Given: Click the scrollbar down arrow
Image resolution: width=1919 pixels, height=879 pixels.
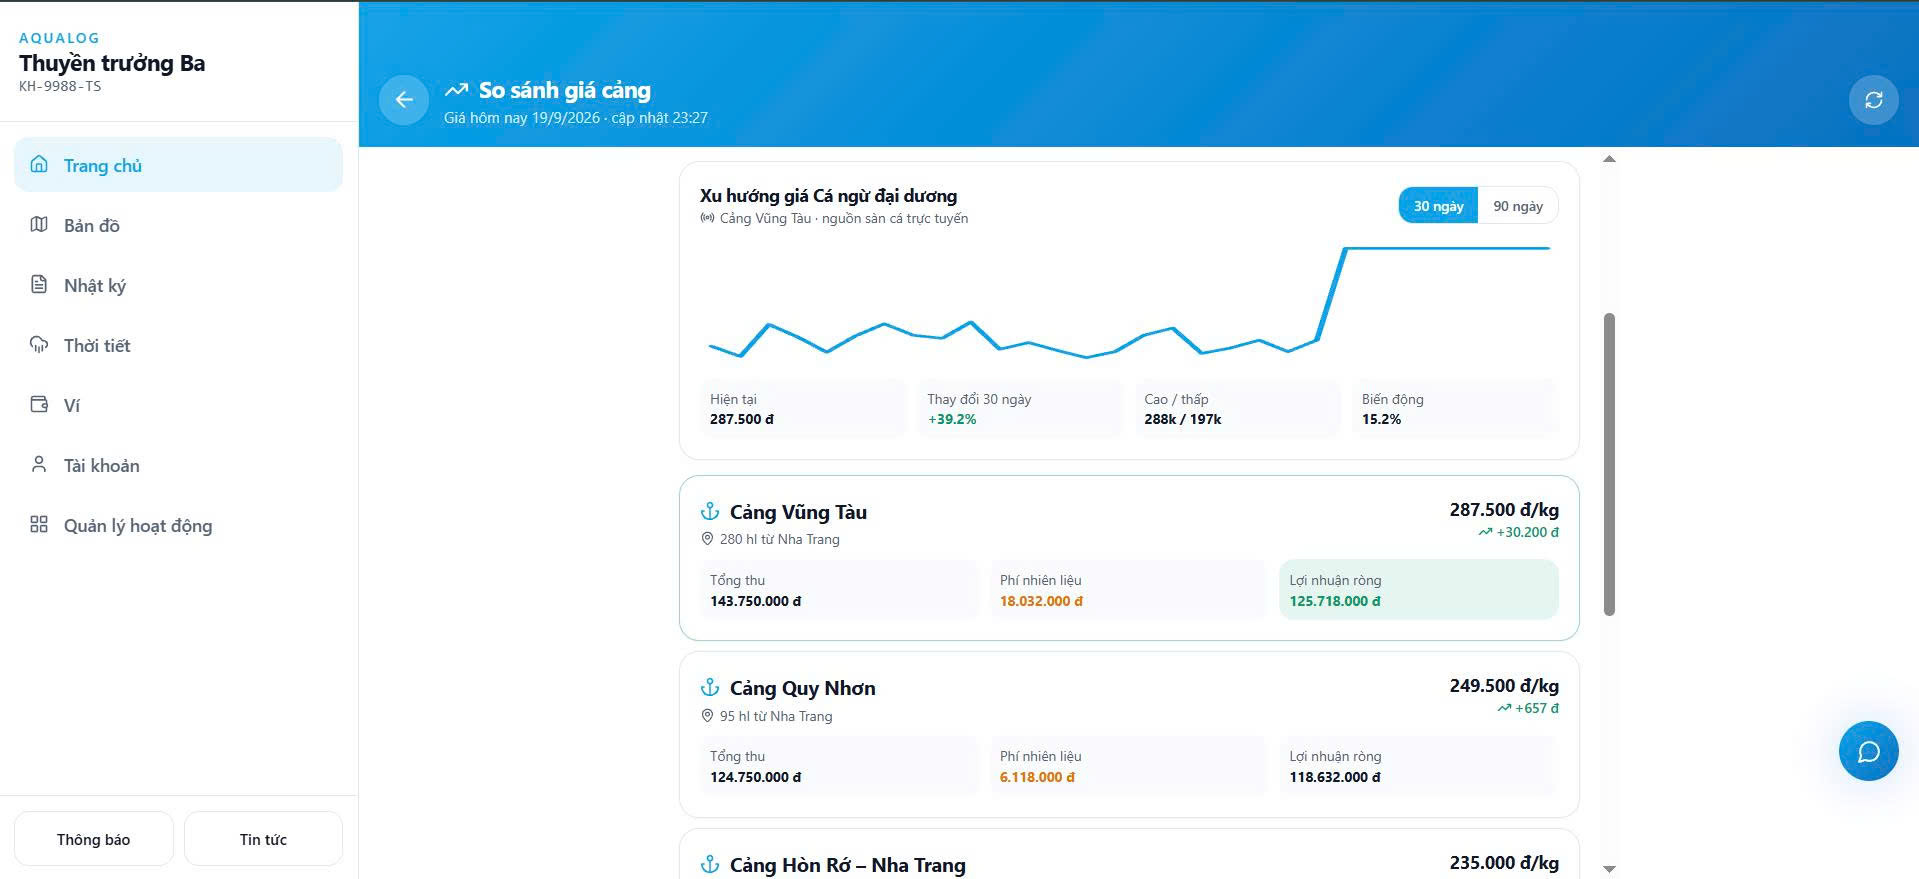Looking at the screenshot, I should [1609, 869].
